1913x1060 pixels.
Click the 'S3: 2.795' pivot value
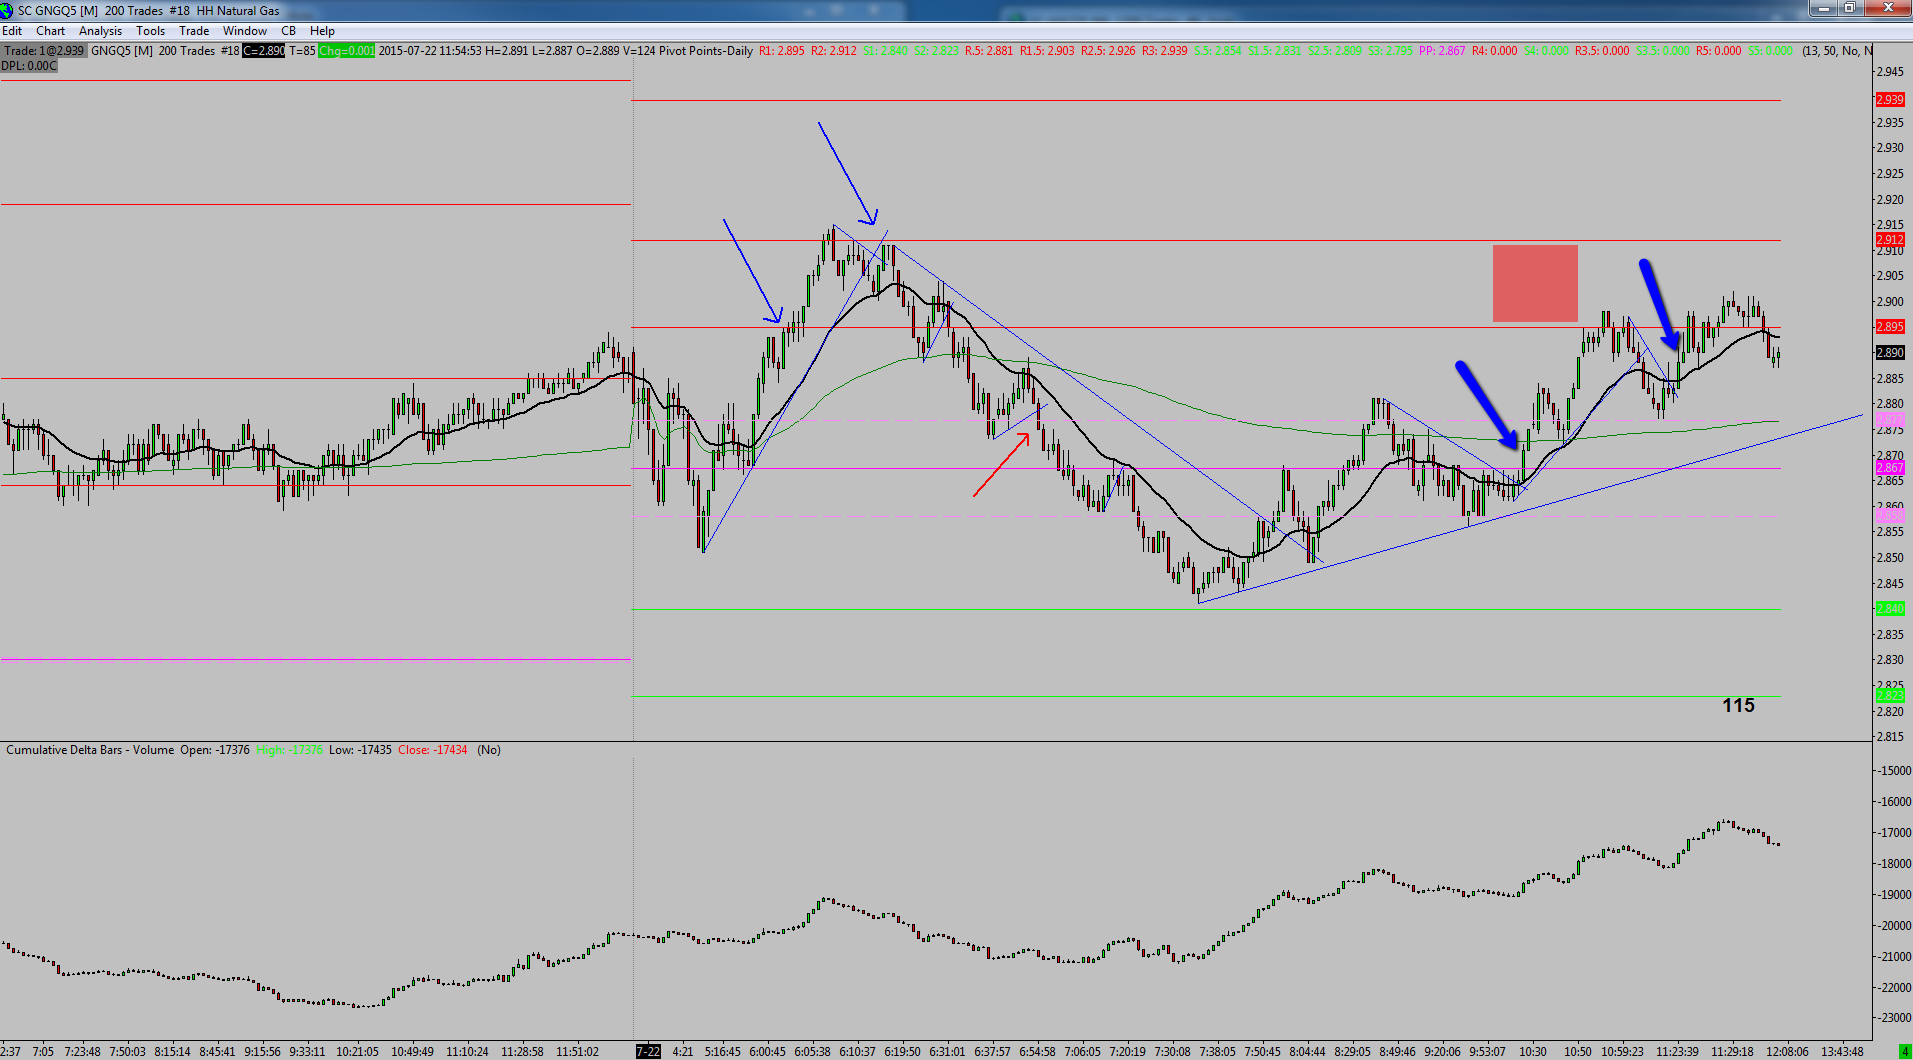(1390, 51)
